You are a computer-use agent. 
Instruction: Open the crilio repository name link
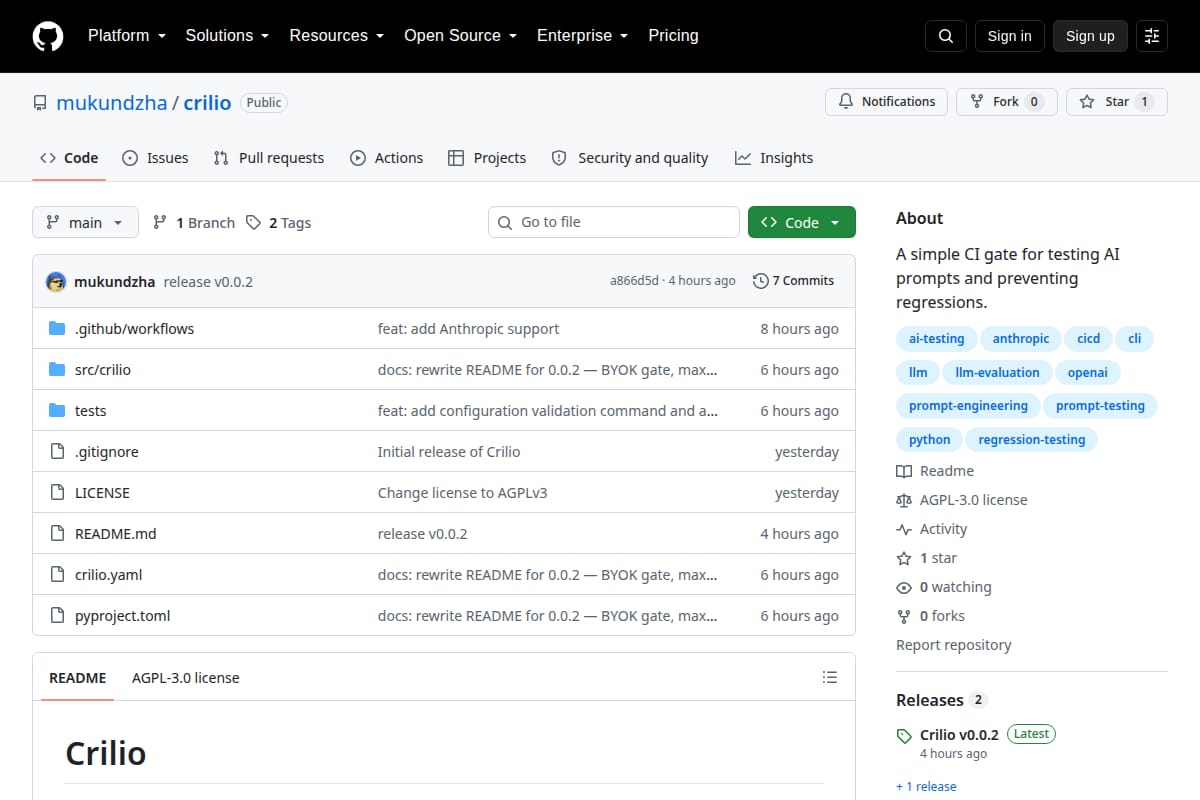207,103
